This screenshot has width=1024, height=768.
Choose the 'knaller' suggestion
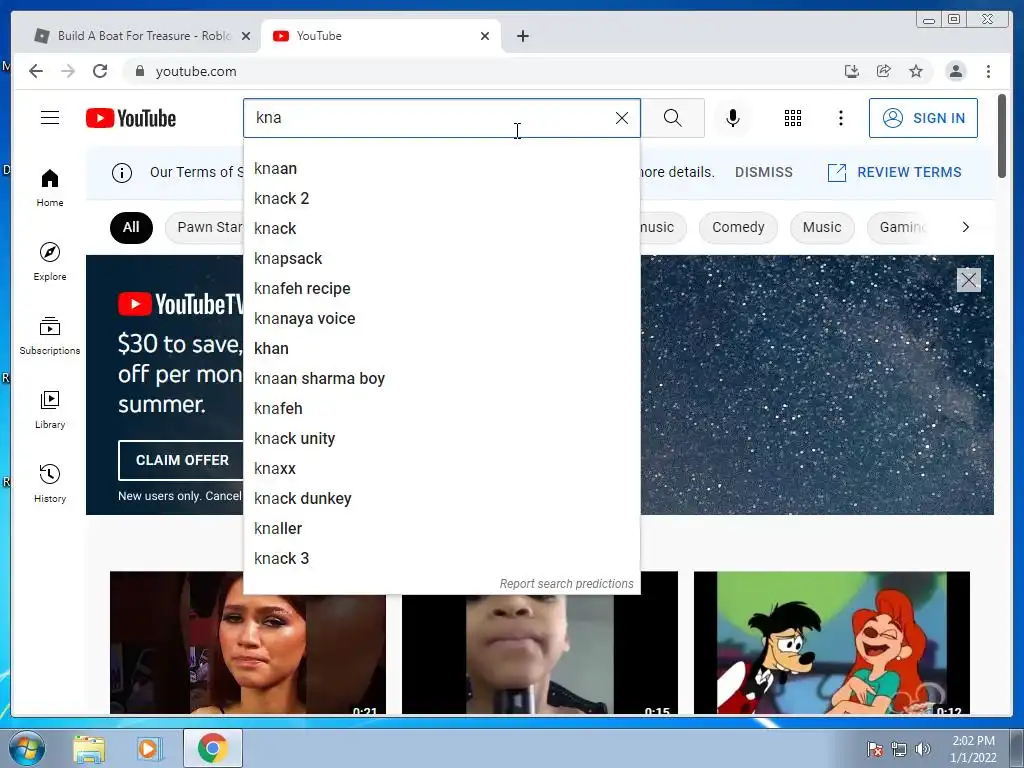441,529
